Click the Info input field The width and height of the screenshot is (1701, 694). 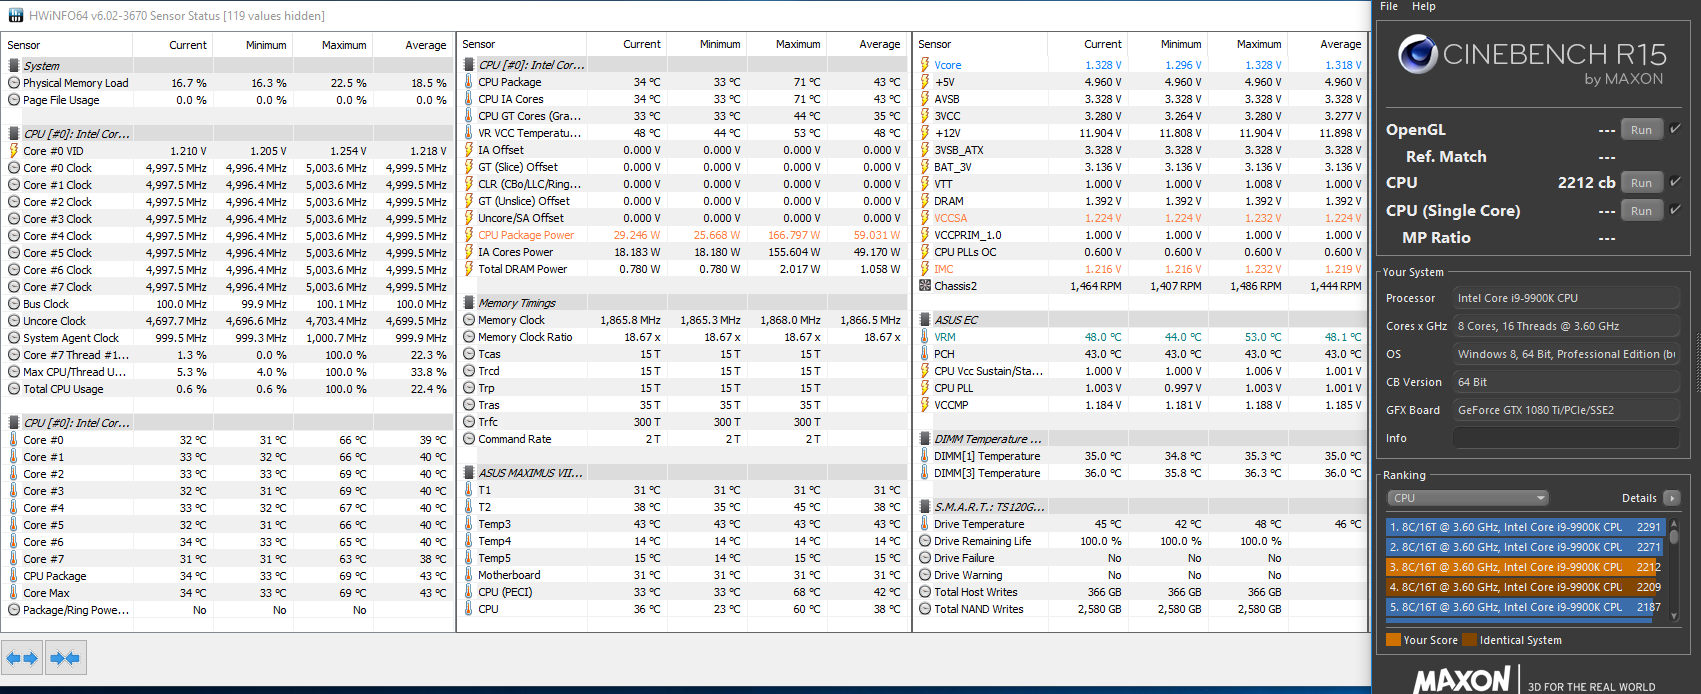coord(1565,438)
